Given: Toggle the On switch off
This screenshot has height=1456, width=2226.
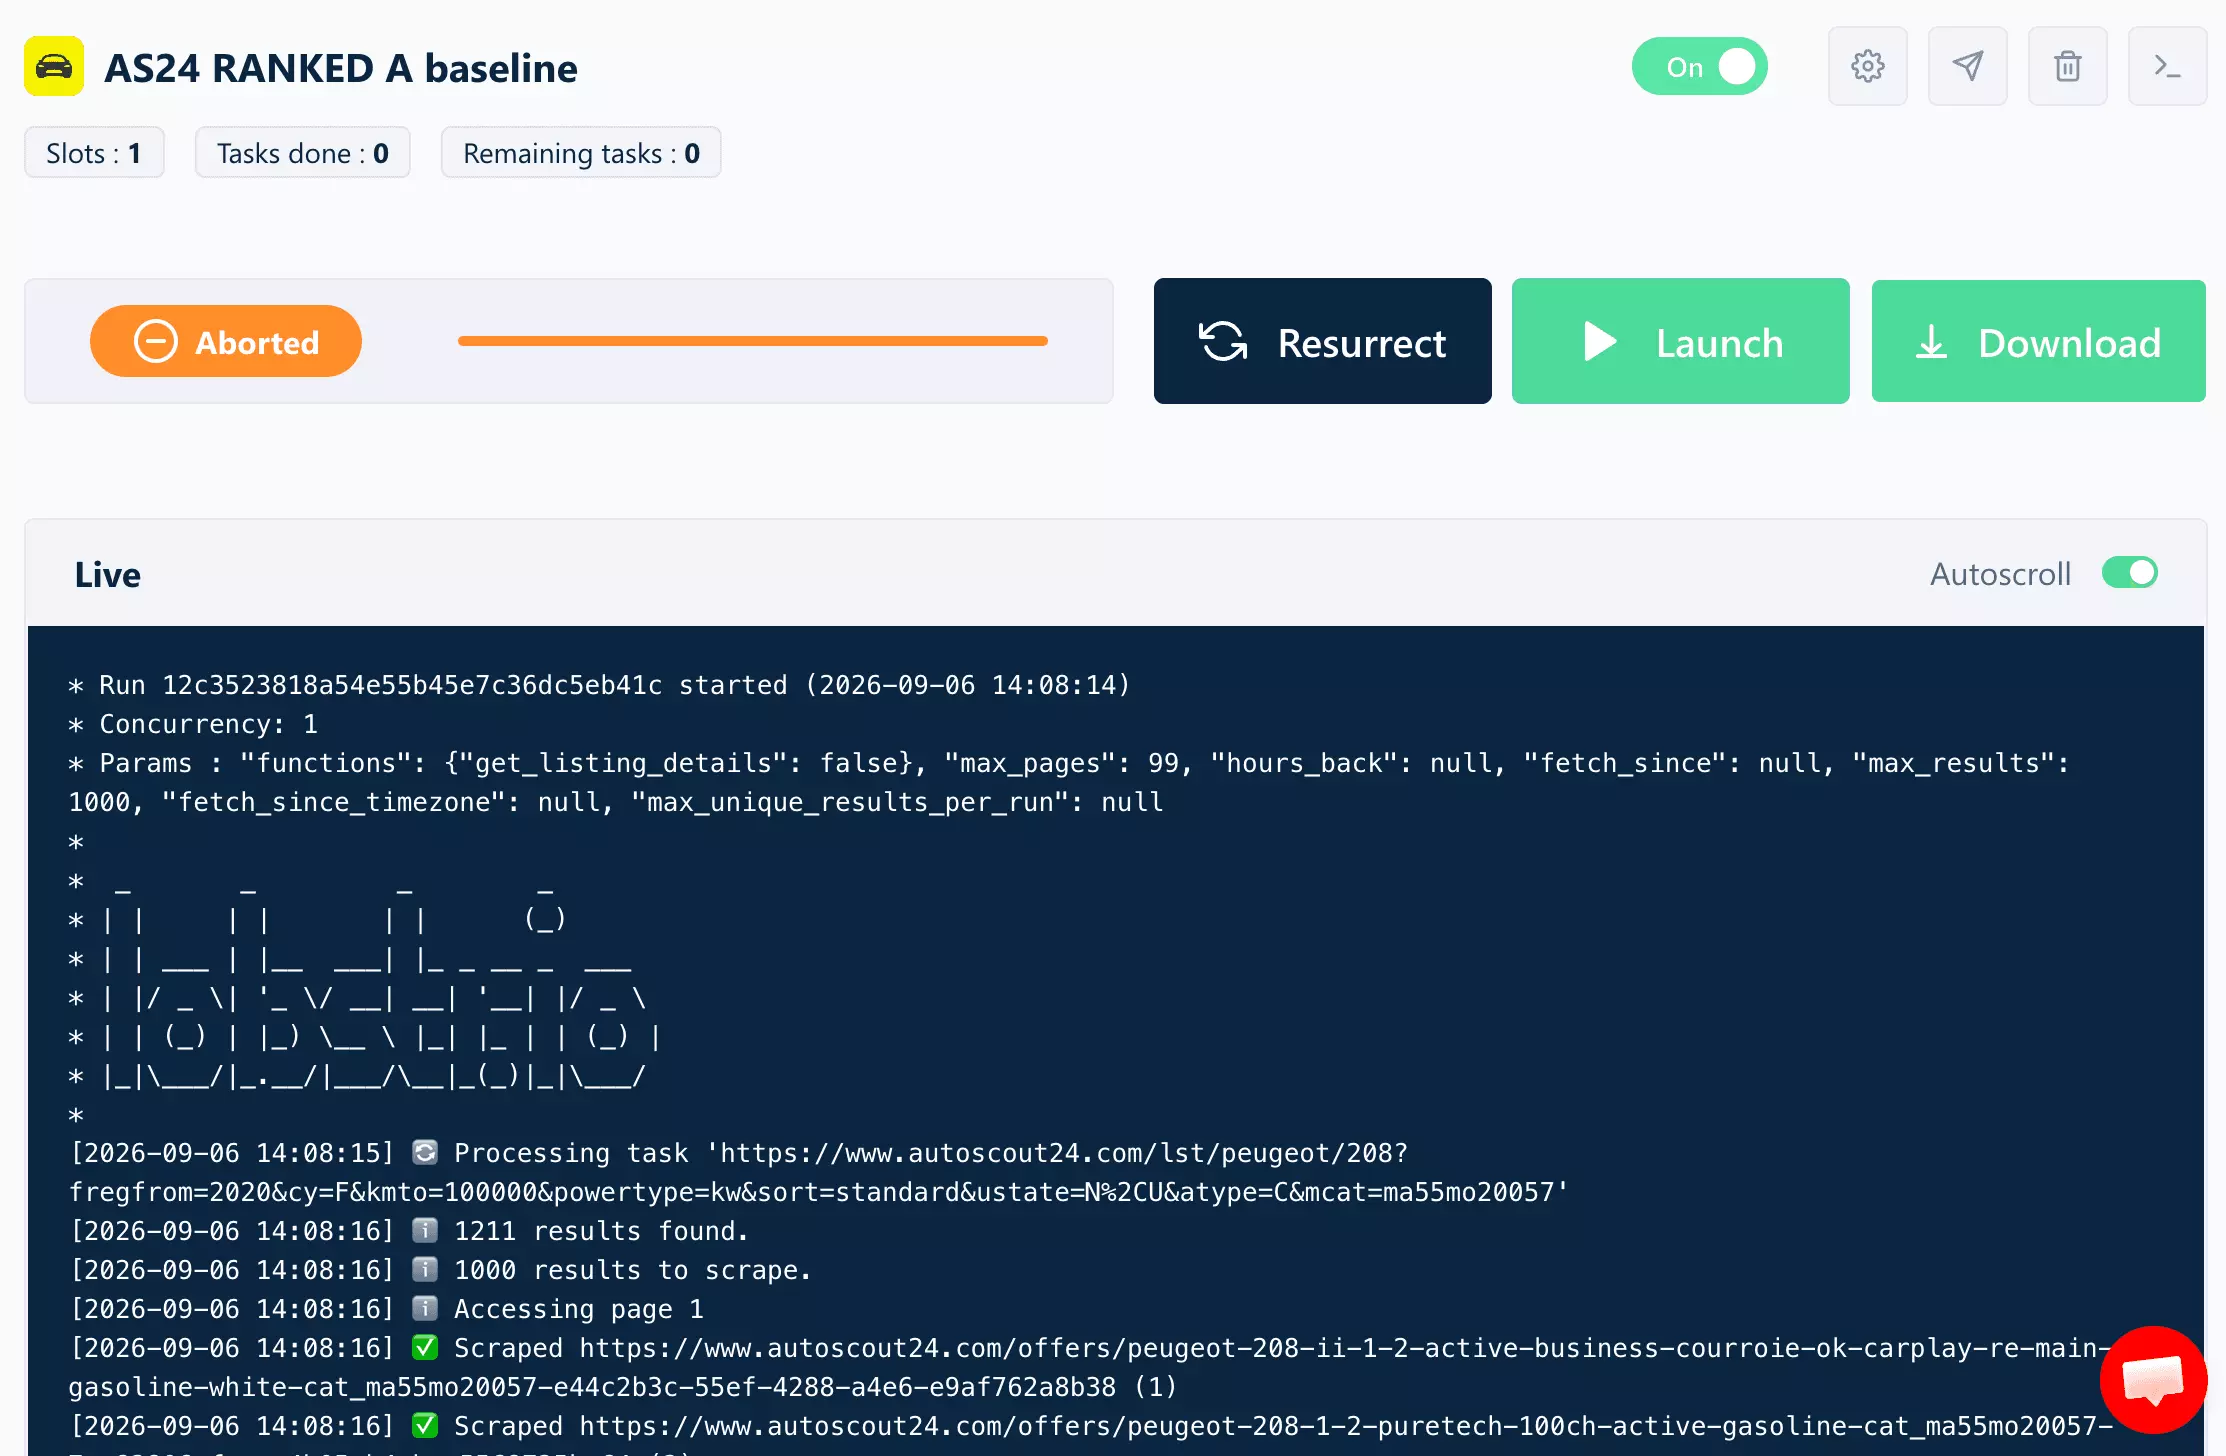Looking at the screenshot, I should click(1700, 67).
